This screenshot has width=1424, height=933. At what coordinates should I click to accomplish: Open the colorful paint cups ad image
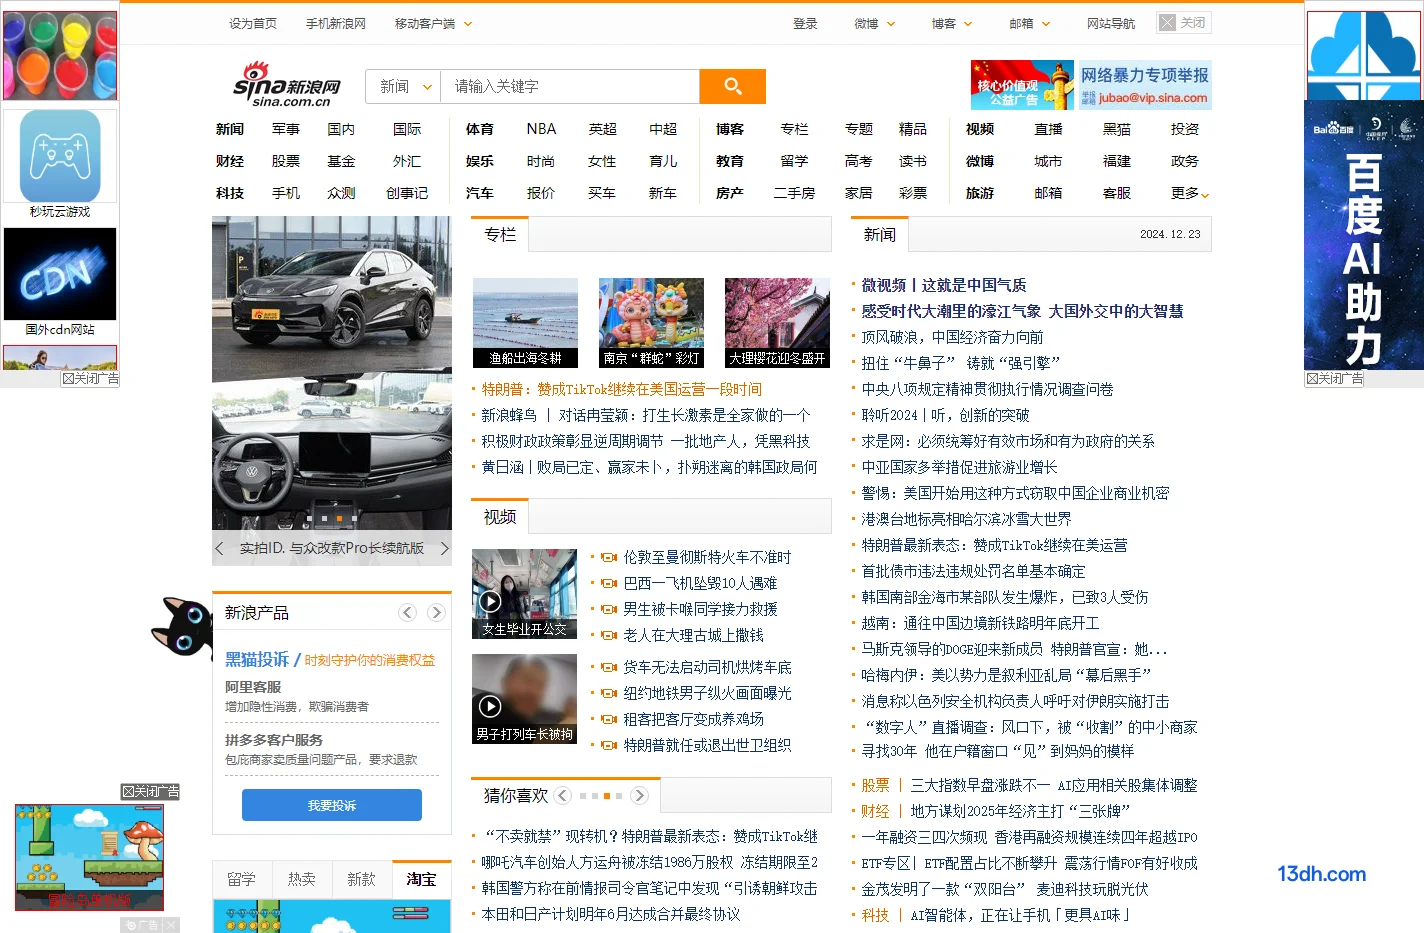coord(60,56)
